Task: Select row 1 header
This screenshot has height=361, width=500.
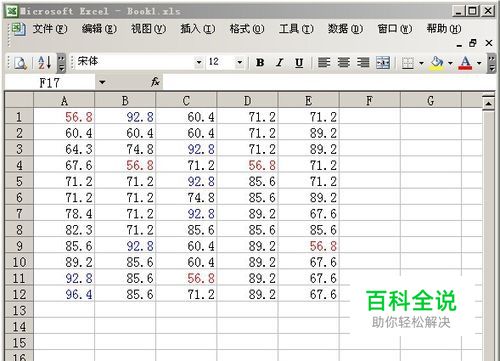Action: (19, 117)
